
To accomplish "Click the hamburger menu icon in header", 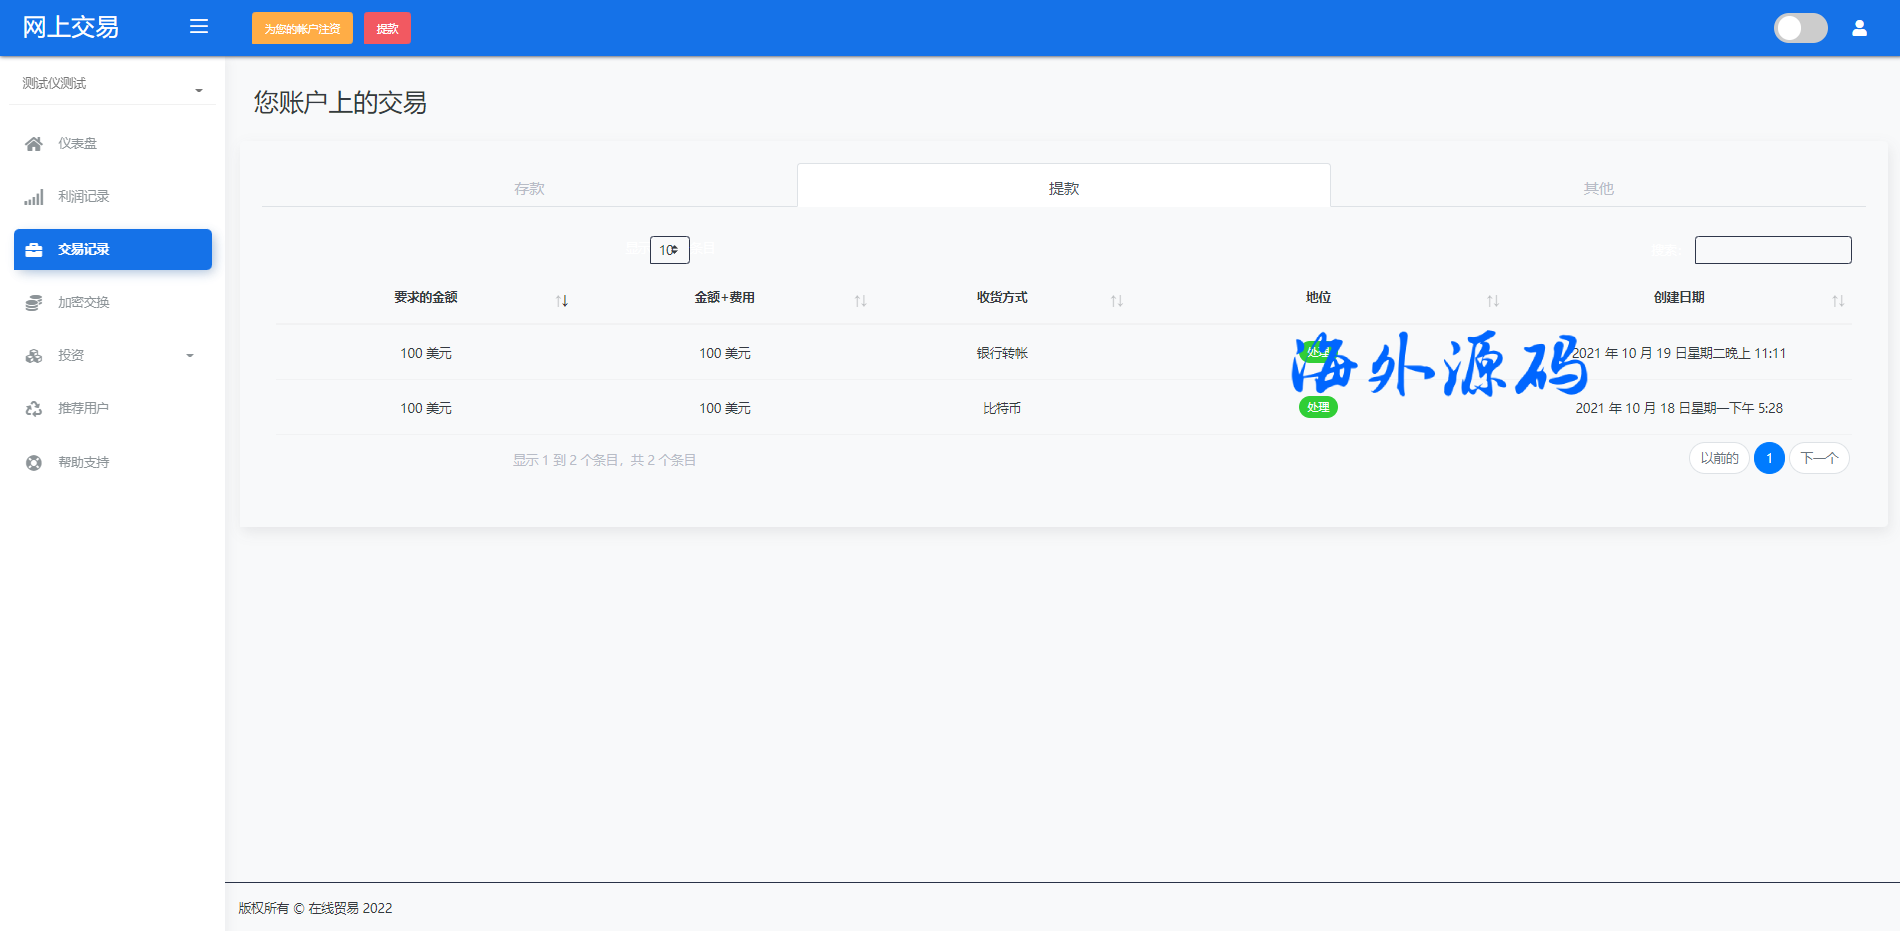I will click(x=199, y=27).
